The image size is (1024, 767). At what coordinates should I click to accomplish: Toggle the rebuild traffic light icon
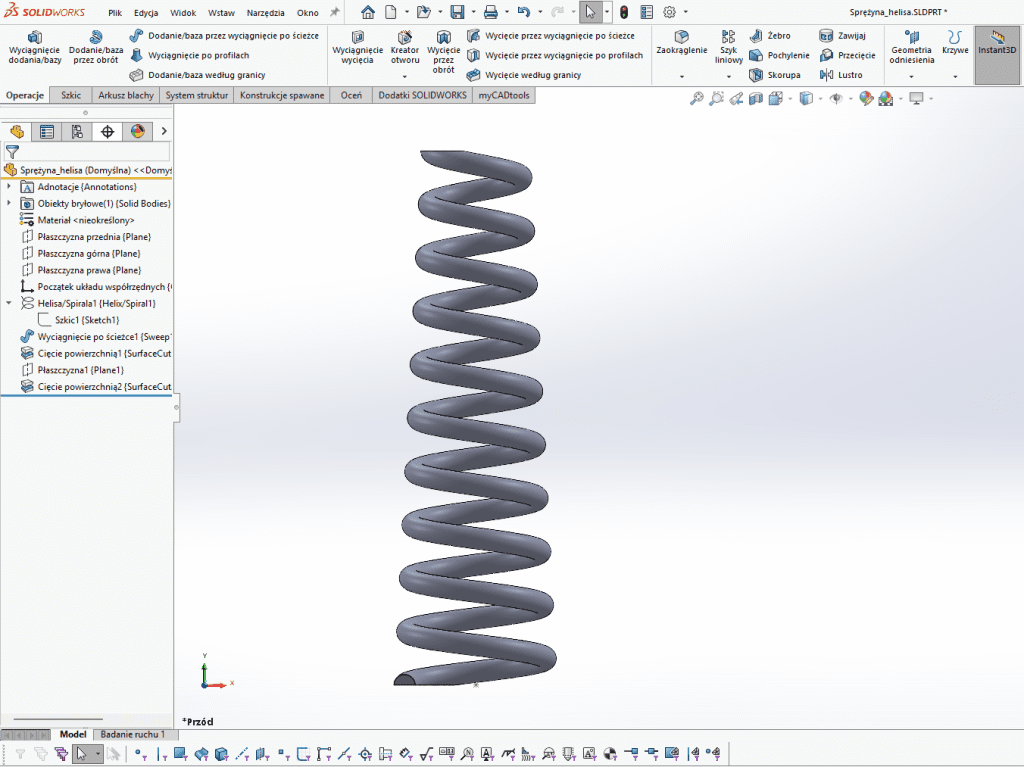pyautogui.click(x=624, y=12)
